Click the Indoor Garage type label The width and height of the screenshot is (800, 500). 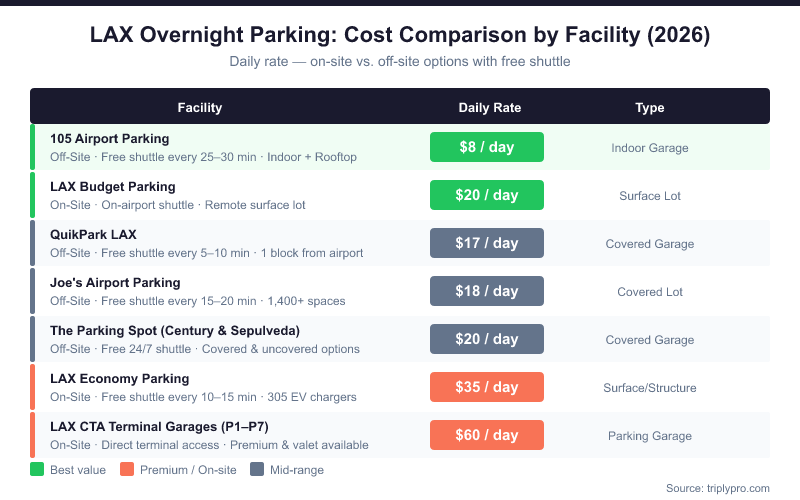pyautogui.click(x=650, y=148)
